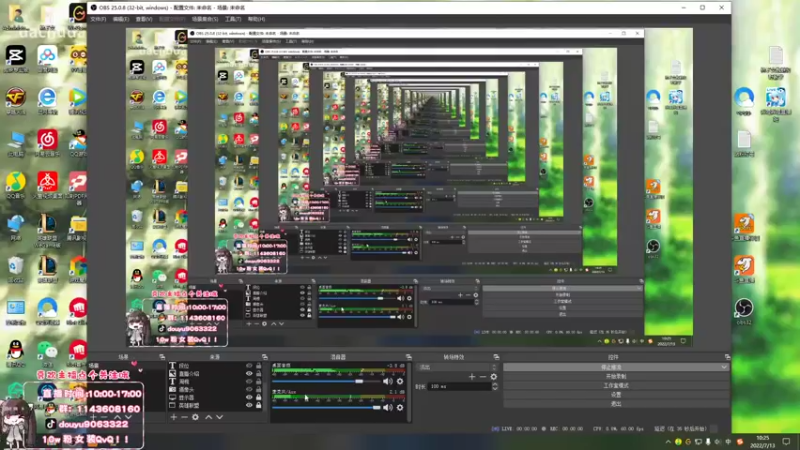Mute the microphone/Aux speaker icon
800x450 pixels.
point(388,407)
